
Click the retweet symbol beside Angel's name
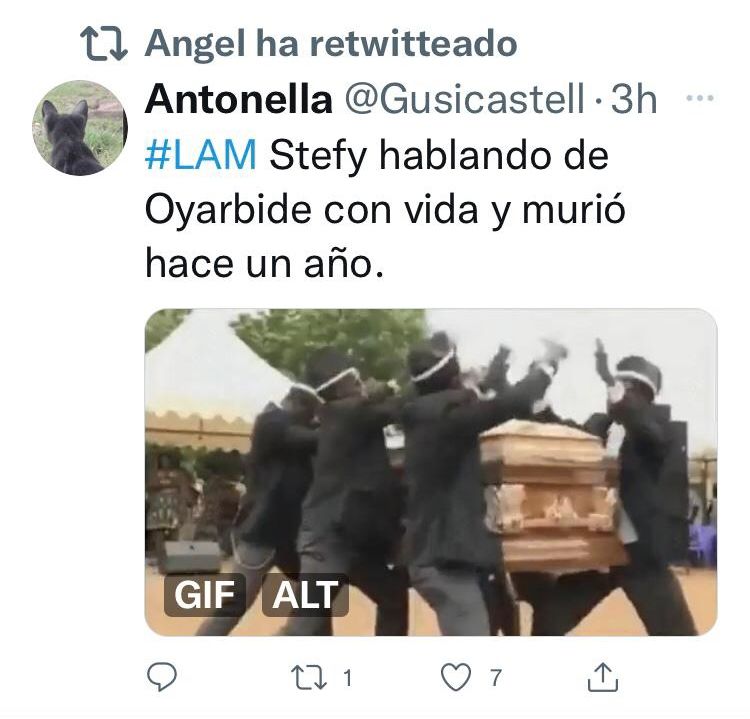coord(103,44)
